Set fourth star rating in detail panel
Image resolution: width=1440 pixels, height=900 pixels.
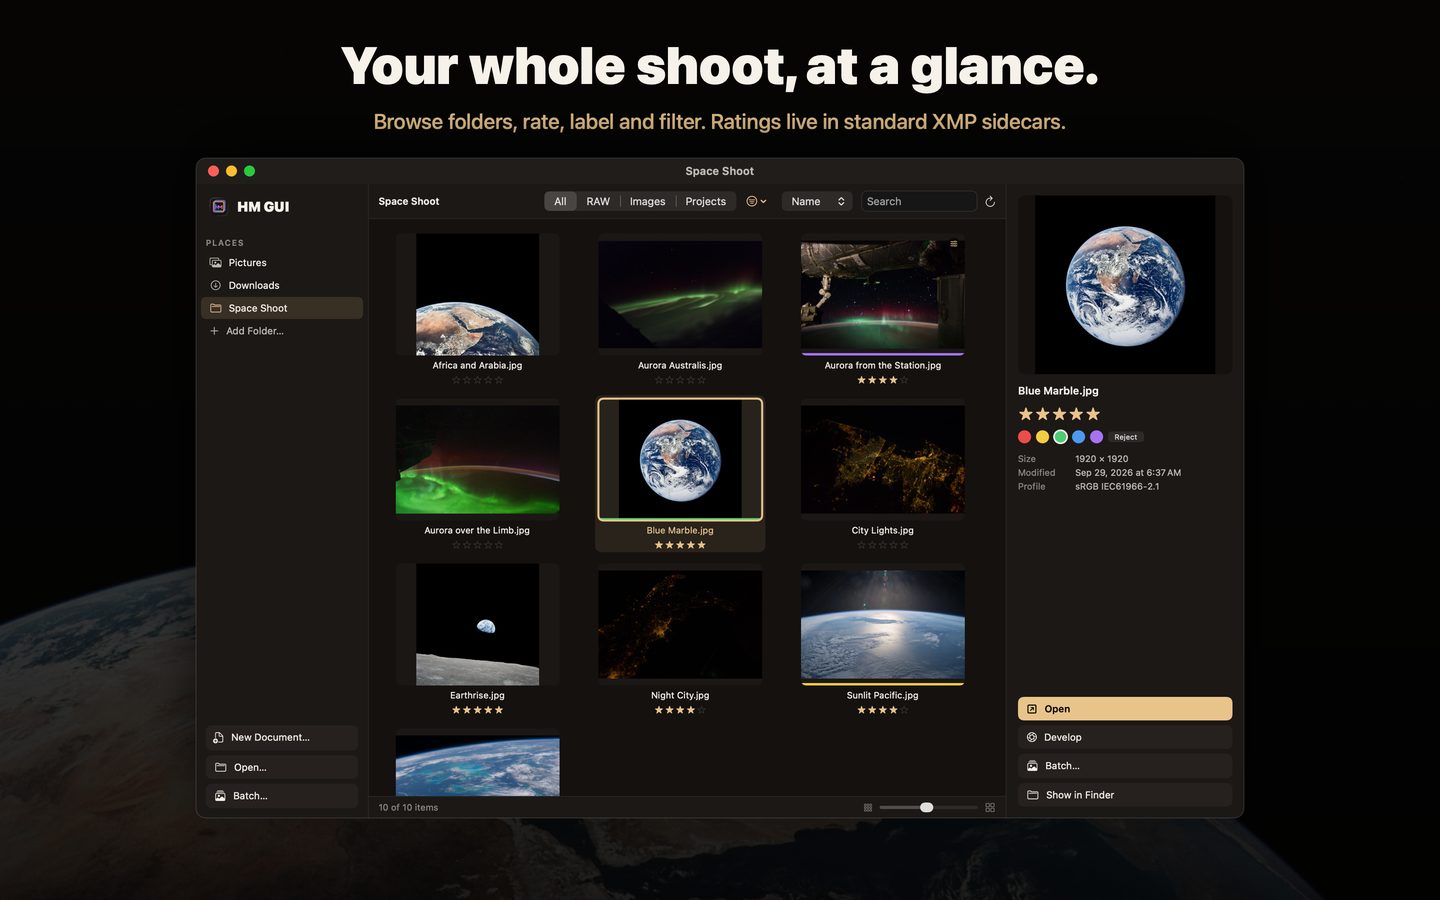coord(1076,414)
